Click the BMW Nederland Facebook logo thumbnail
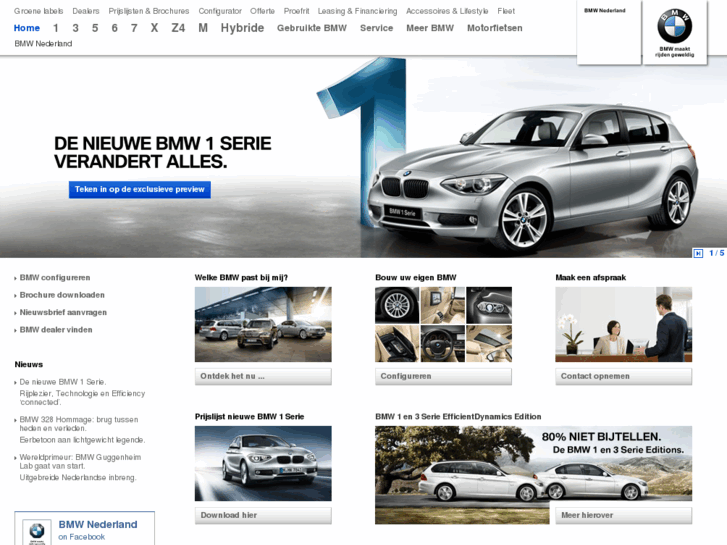Screen dimensions: 727x545 pyautogui.click(x=37, y=532)
